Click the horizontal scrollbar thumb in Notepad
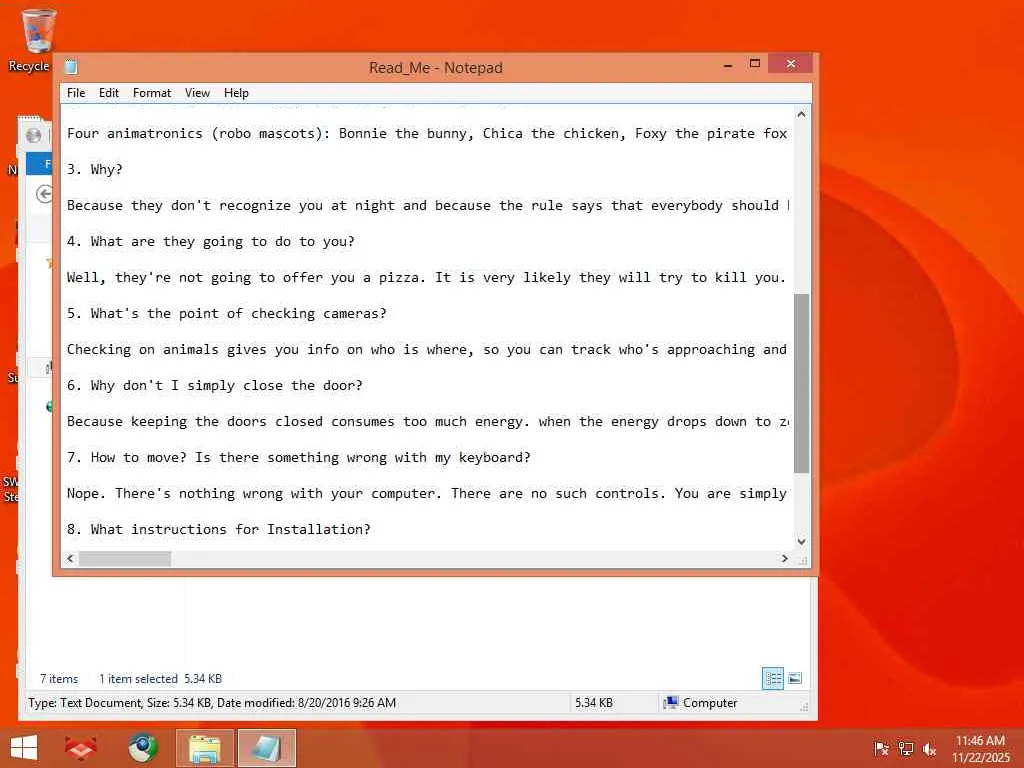Viewport: 1024px width, 768px height. 125,558
